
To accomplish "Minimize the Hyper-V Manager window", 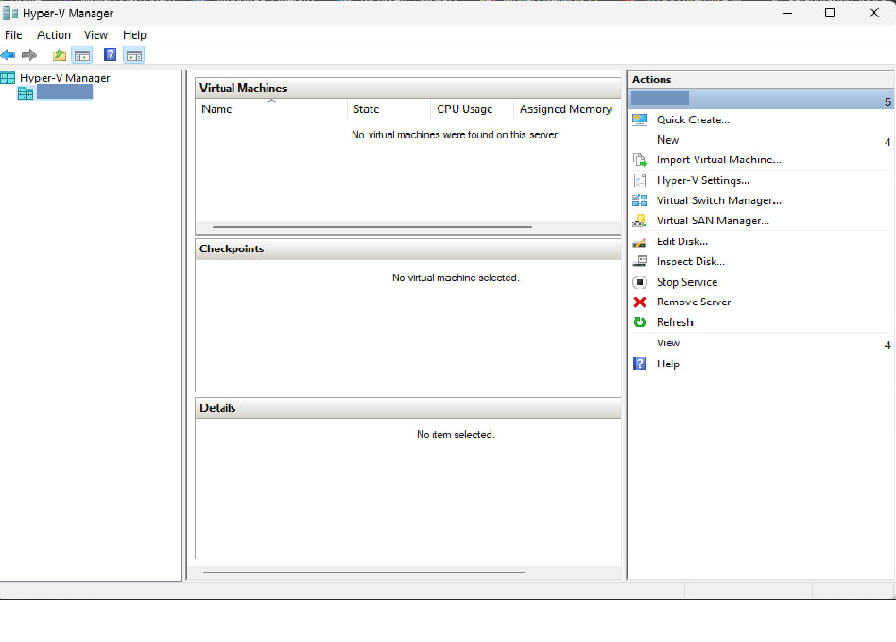I will point(787,13).
